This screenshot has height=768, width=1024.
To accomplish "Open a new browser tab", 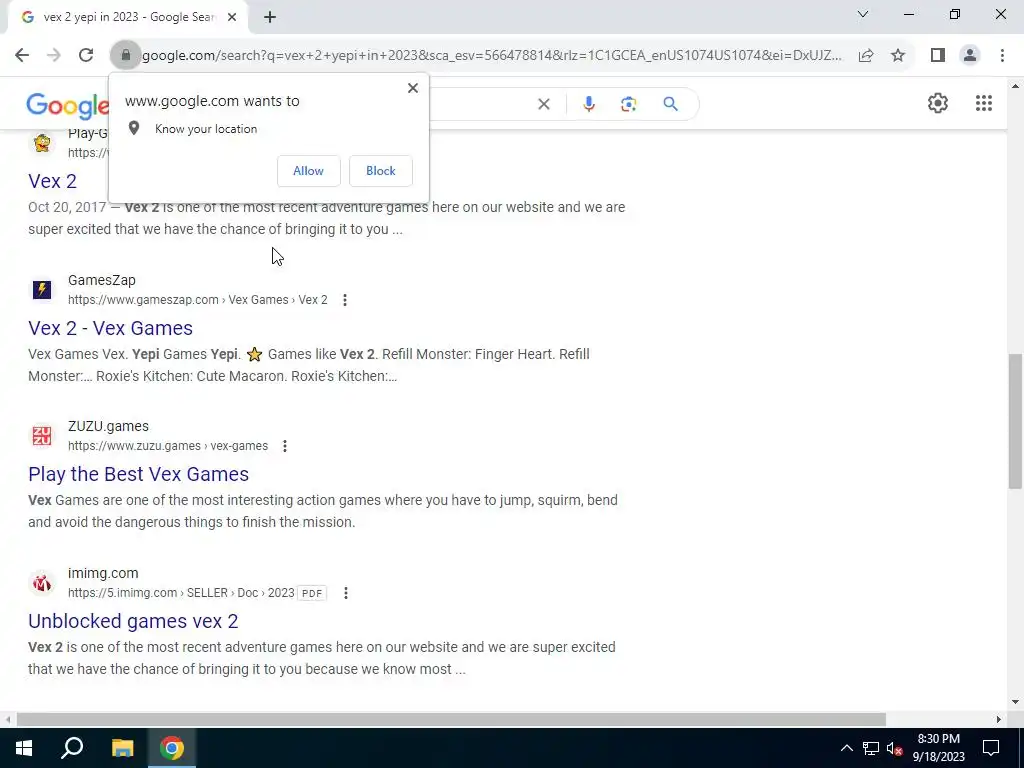I will tap(270, 17).
